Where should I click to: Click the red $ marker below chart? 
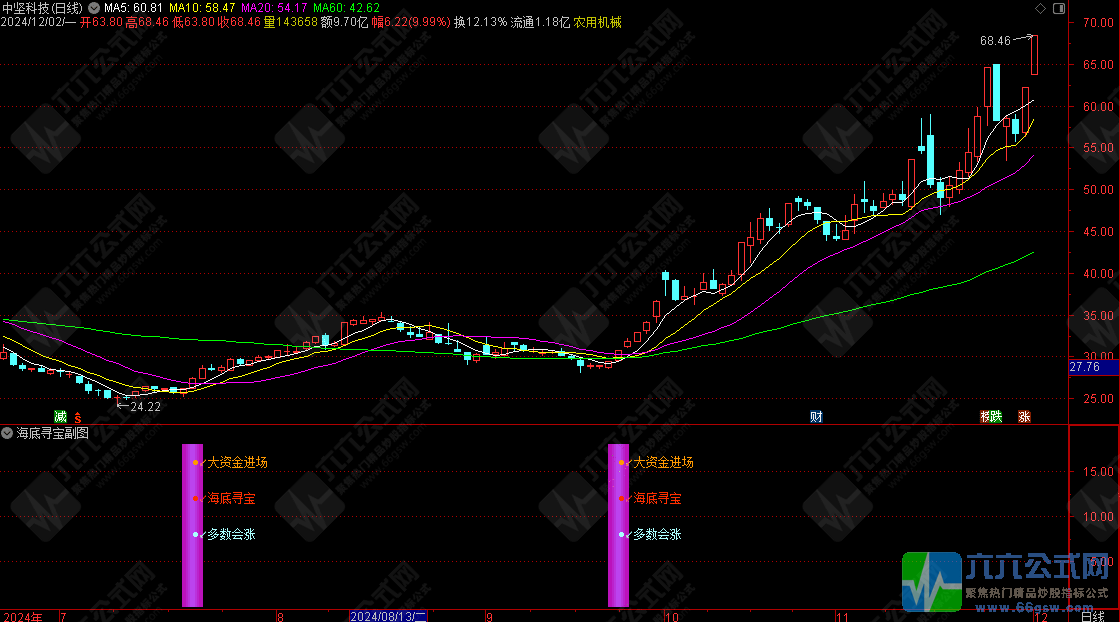point(77,416)
